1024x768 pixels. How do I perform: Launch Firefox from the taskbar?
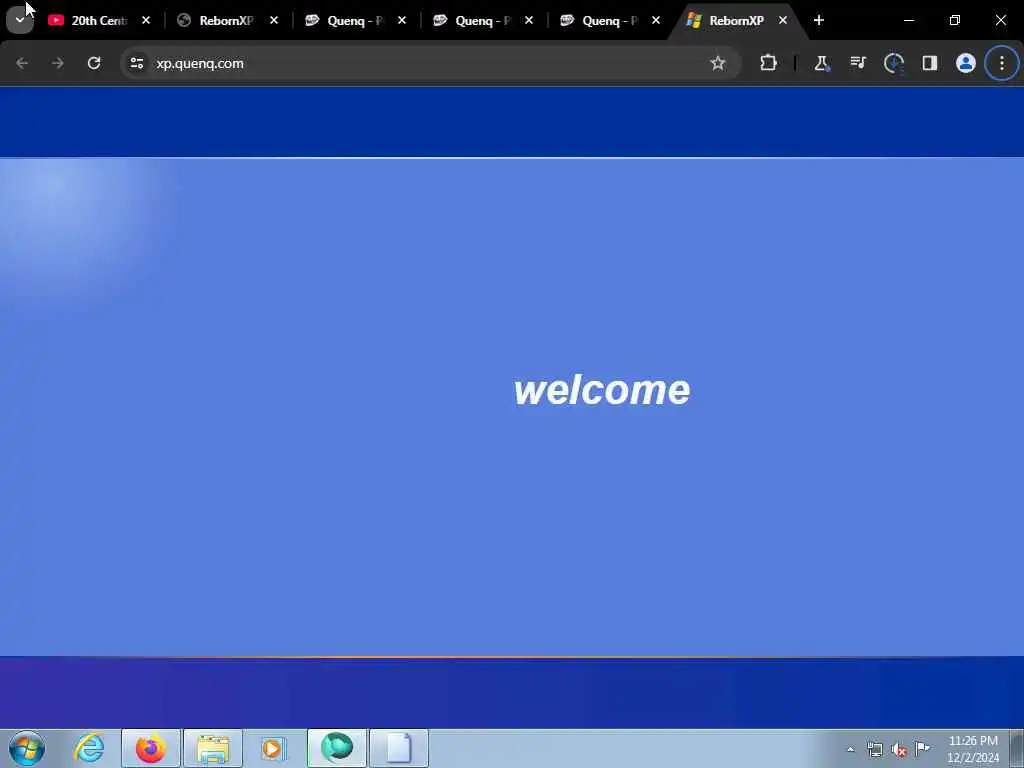pyautogui.click(x=150, y=748)
